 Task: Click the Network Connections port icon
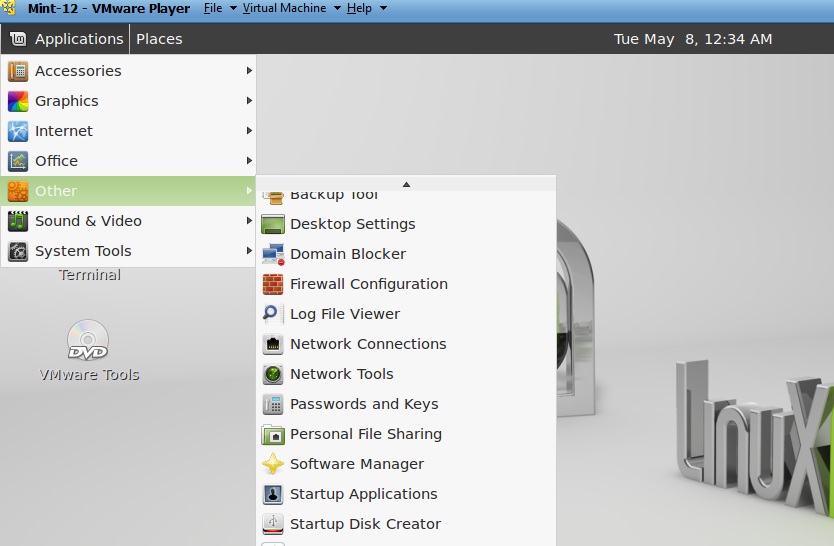pos(273,345)
